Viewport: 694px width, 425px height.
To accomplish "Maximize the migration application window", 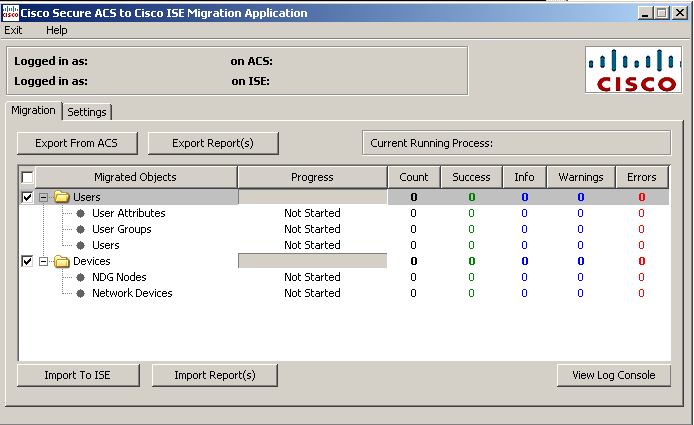I will [x=662, y=13].
